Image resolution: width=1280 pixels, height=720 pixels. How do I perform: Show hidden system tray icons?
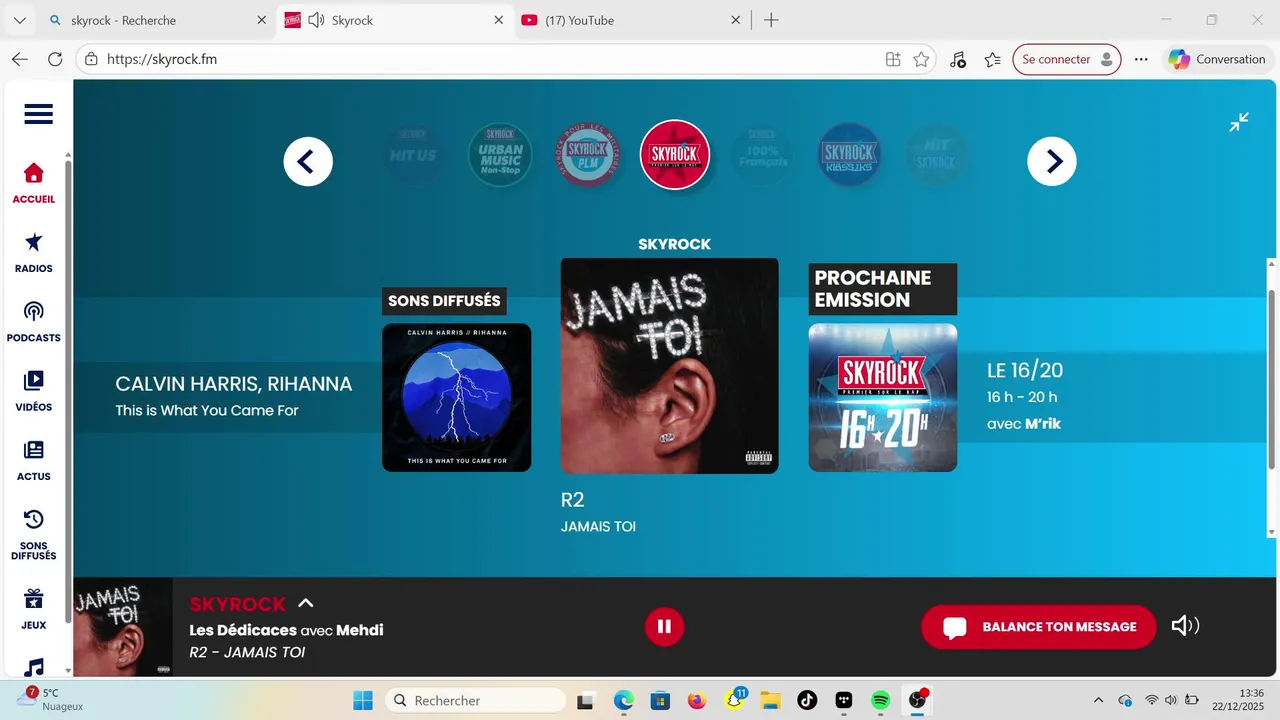(x=1098, y=700)
